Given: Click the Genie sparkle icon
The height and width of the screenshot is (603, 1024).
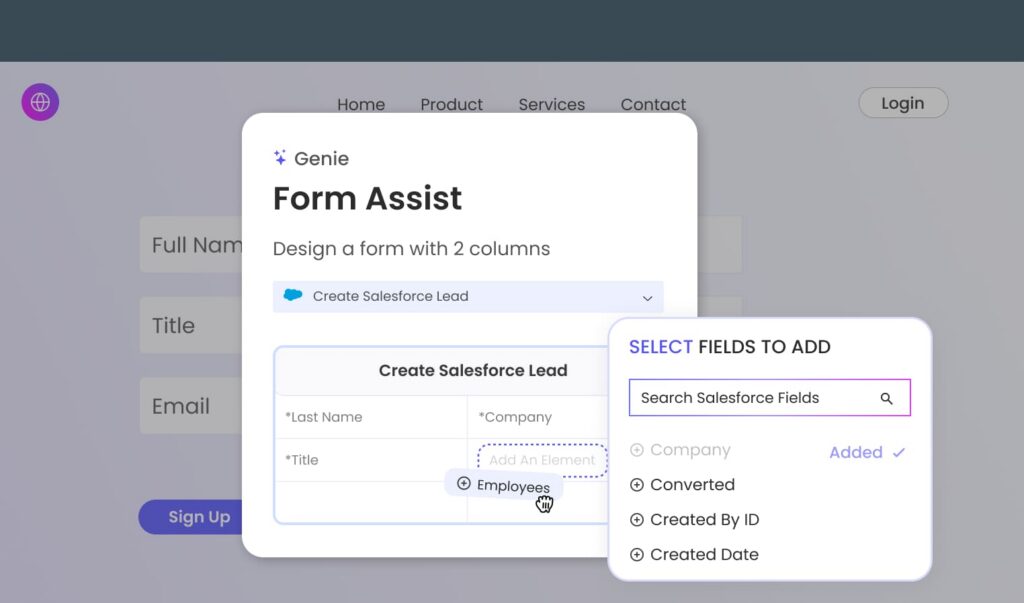Looking at the screenshot, I should [280, 158].
